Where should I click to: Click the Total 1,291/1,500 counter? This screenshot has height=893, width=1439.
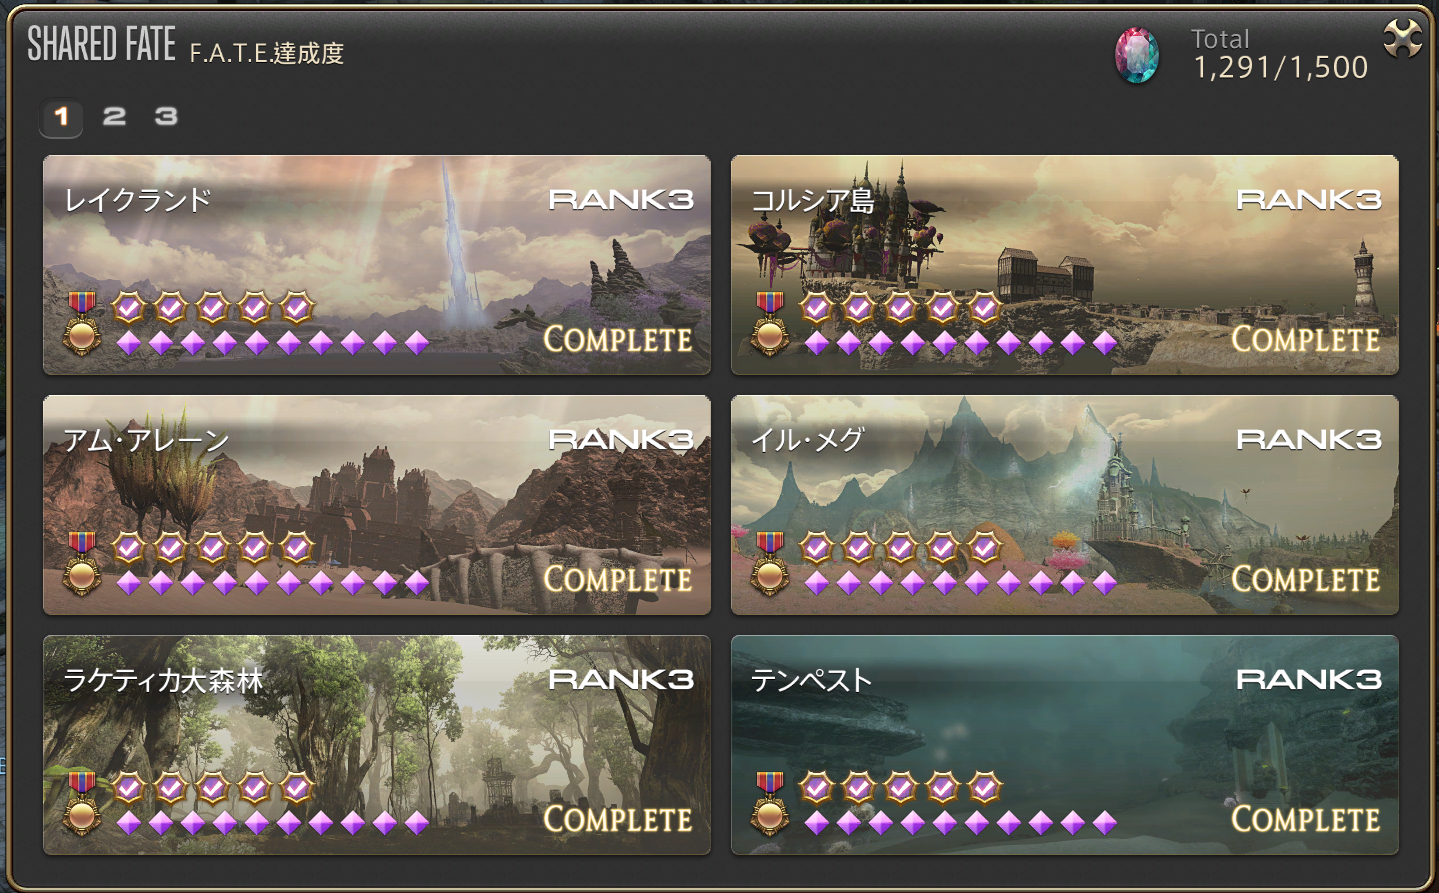(x=1281, y=55)
